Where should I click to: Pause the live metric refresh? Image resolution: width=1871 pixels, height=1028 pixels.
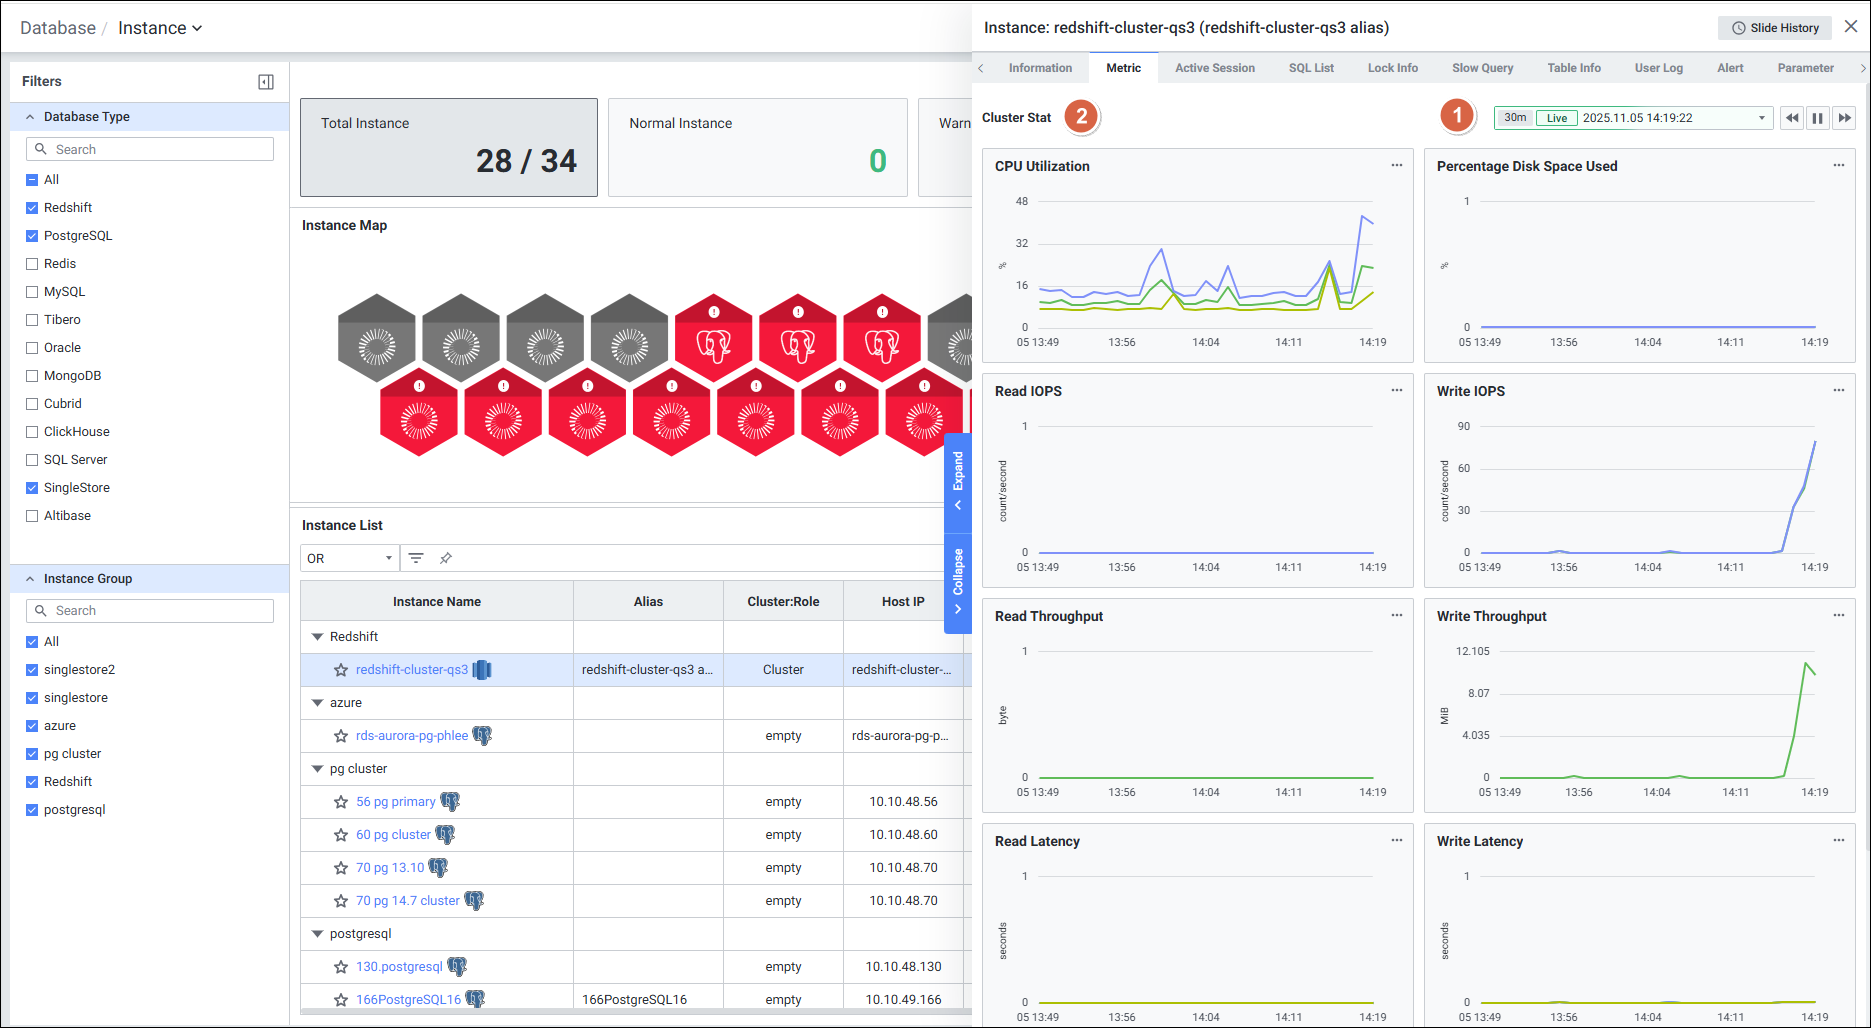tap(1817, 118)
